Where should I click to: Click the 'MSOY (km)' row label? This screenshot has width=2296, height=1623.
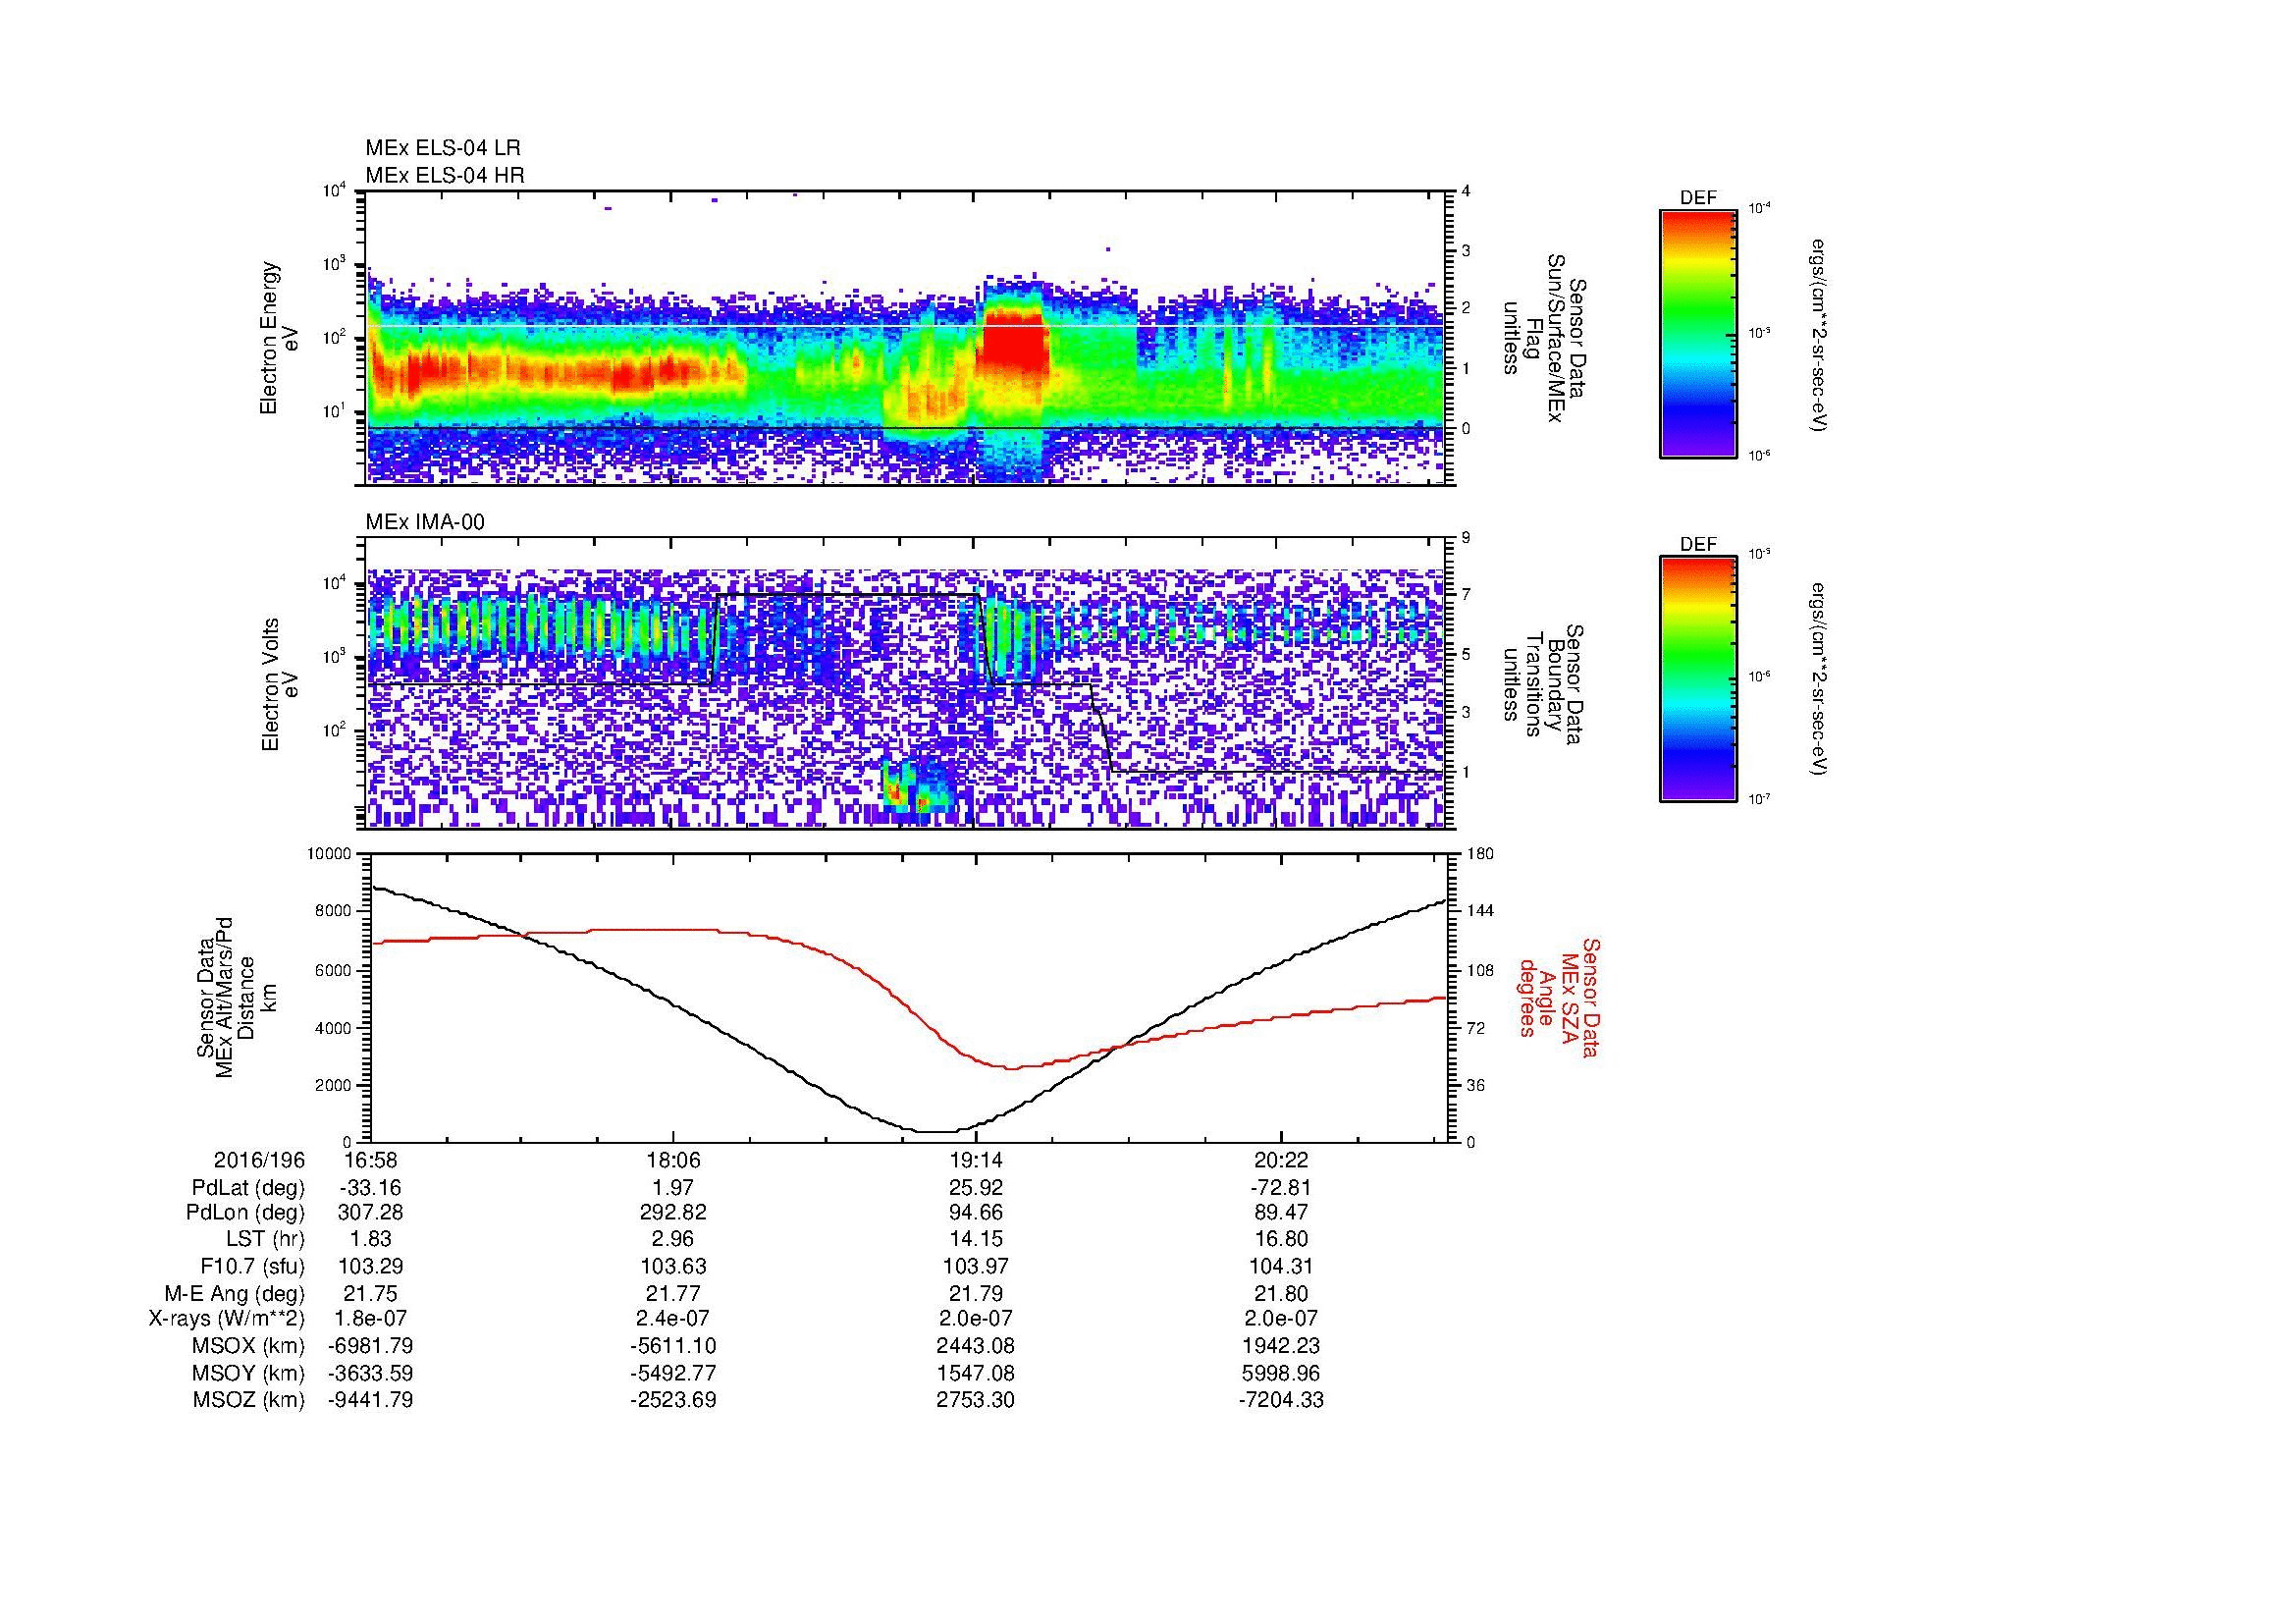(x=249, y=1374)
